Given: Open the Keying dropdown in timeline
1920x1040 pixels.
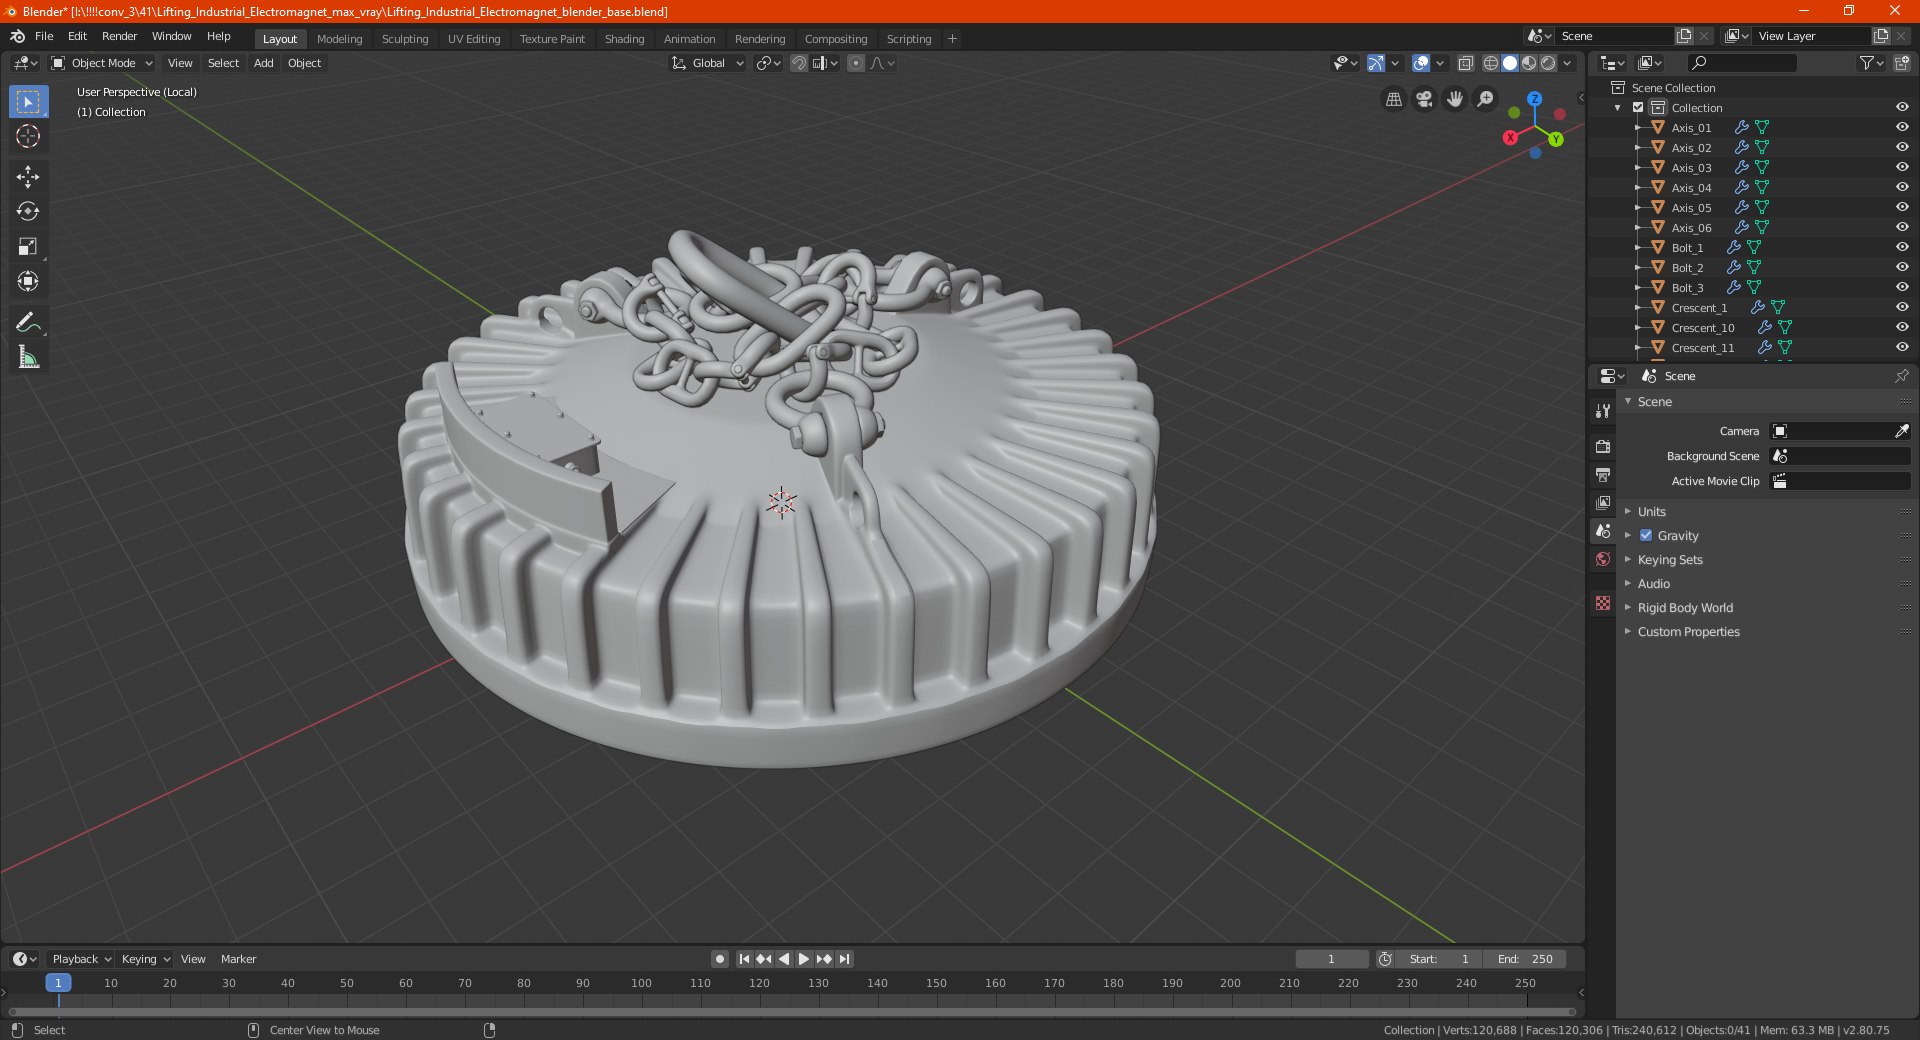Looking at the screenshot, I should (145, 959).
